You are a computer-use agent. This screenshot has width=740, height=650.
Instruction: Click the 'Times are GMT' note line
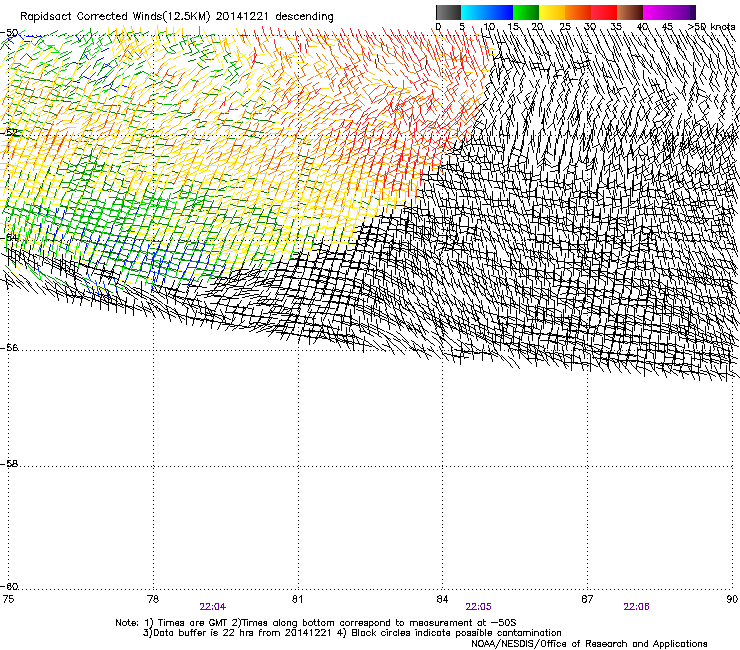click(316, 623)
